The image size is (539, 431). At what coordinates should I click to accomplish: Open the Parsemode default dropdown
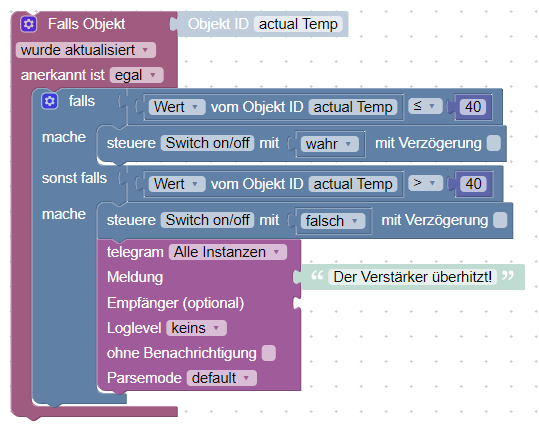pyautogui.click(x=222, y=378)
